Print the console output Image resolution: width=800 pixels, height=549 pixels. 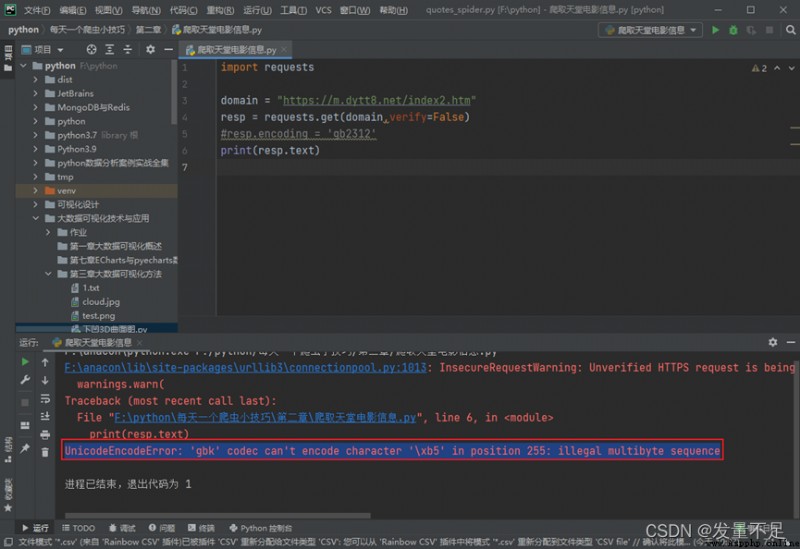click(45, 435)
